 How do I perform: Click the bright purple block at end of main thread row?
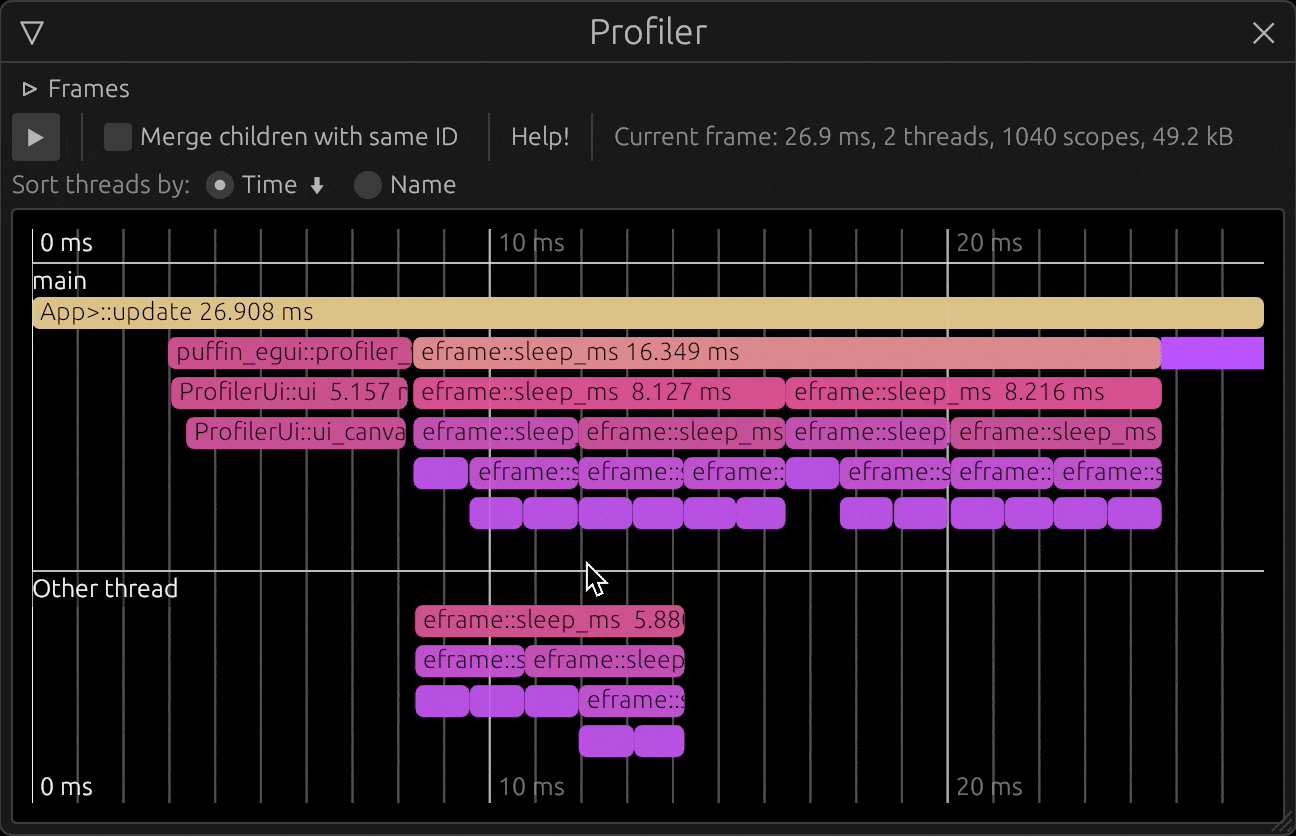[x=1212, y=352]
